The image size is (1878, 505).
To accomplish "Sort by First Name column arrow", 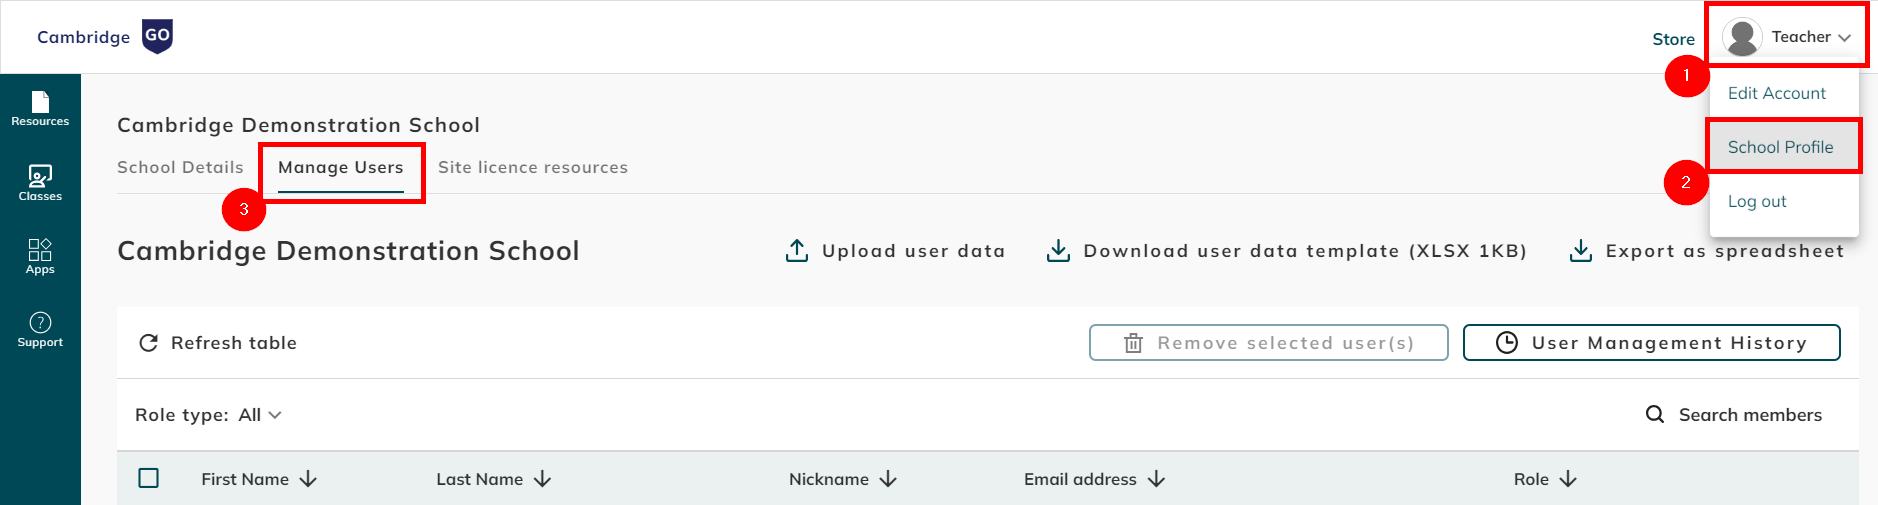I will coord(308,479).
